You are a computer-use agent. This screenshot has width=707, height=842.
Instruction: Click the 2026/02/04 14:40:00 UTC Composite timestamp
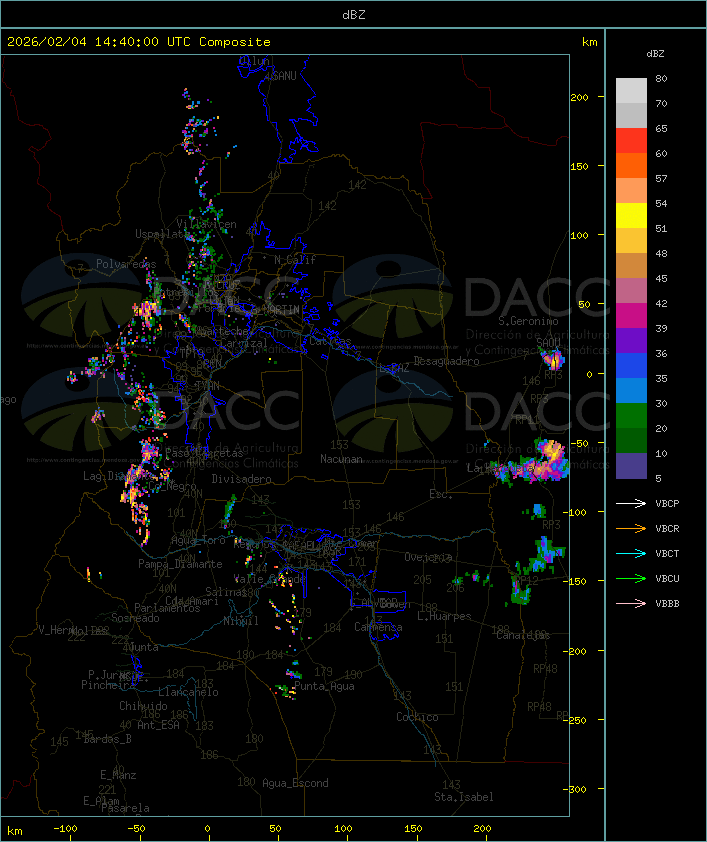coord(139,41)
